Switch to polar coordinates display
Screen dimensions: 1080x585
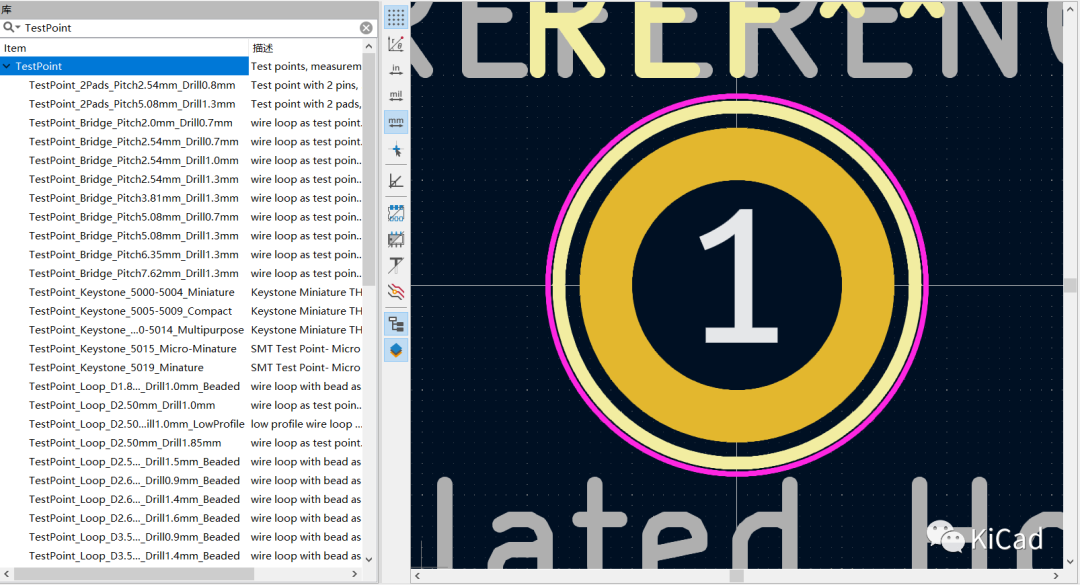pos(396,43)
